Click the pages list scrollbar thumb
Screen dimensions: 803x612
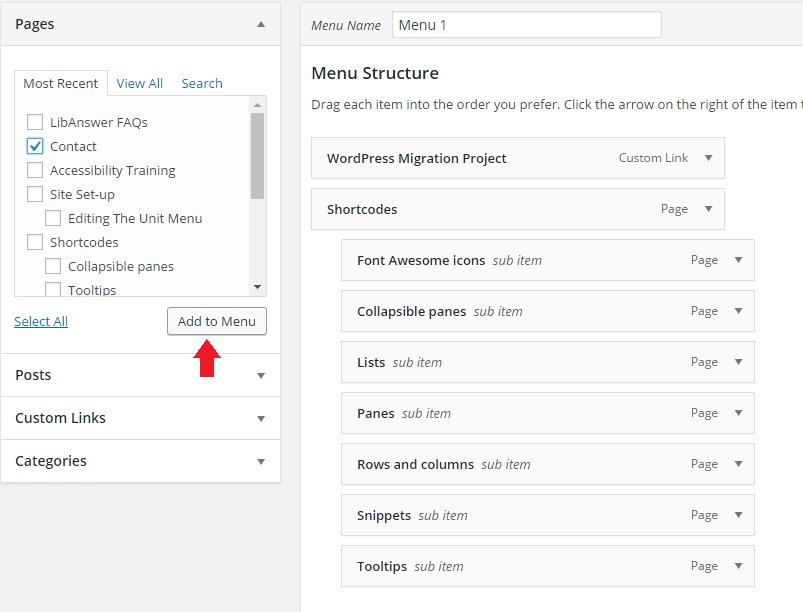(257, 155)
